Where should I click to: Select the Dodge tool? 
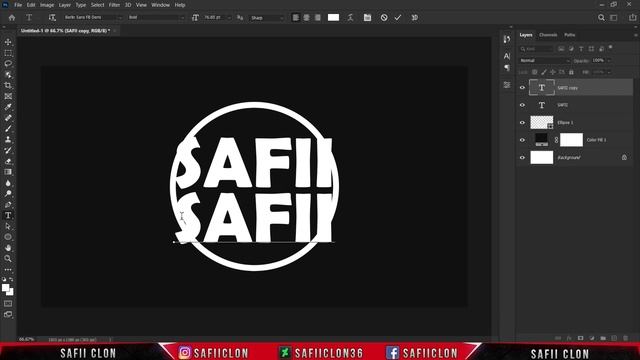click(x=8, y=193)
